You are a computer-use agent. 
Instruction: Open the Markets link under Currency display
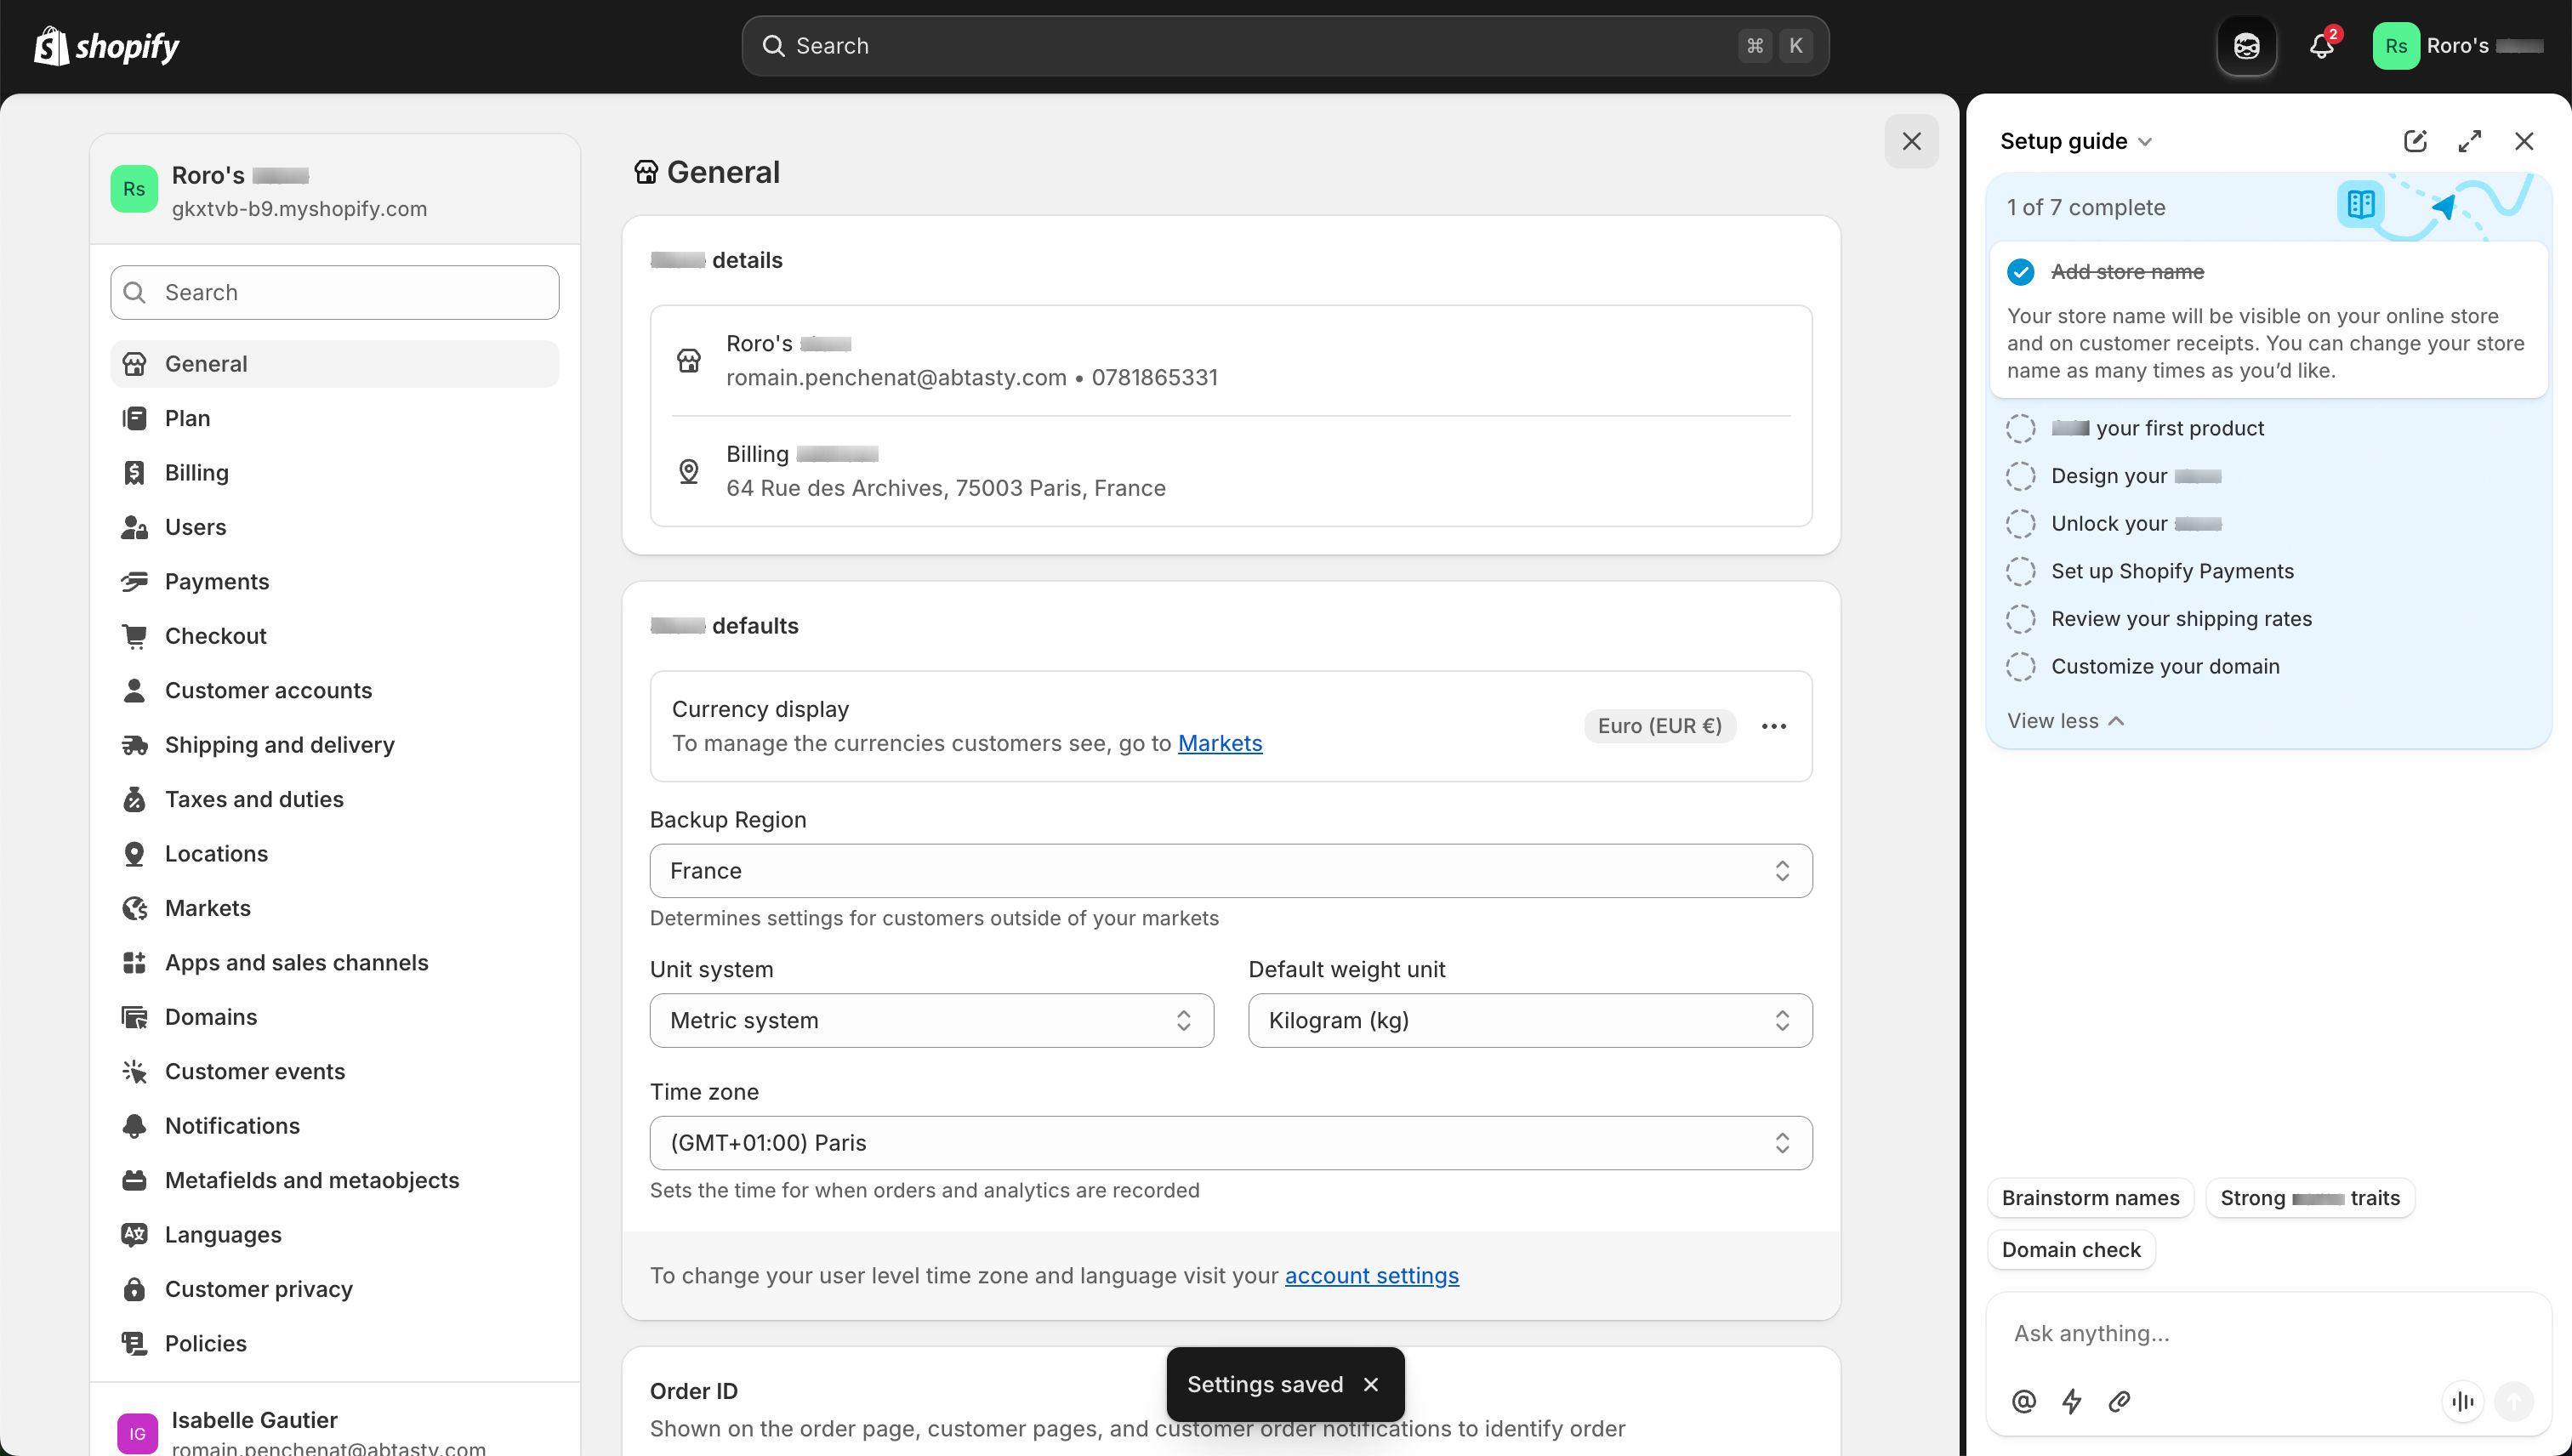[x=1220, y=743]
